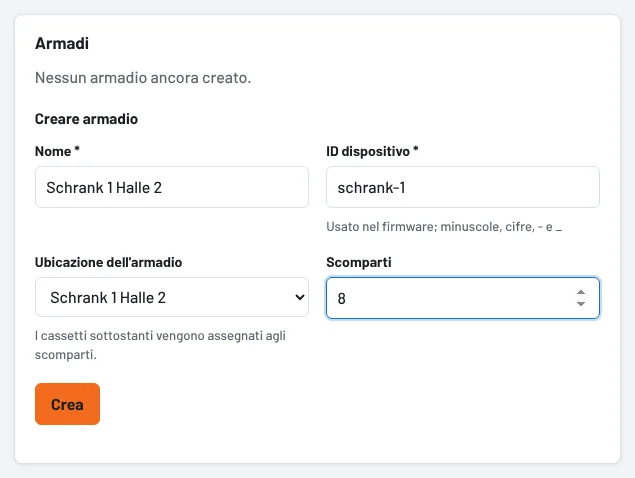
Task: Increase Scomparti with the up arrow
Action: (x=581, y=292)
